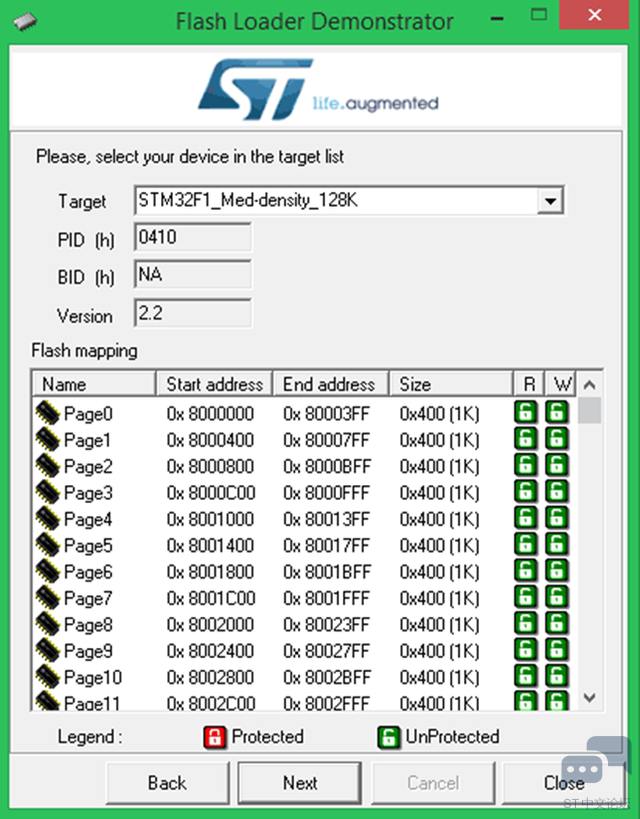Click Page3 read protection lock icon
Screen dimensions: 640x819
[x=526, y=491]
